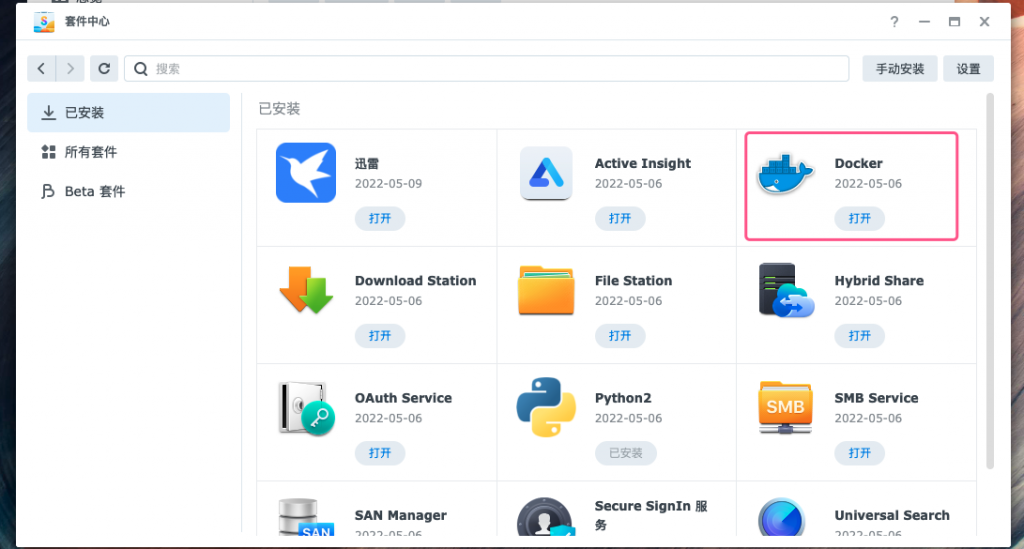Click the SAN Manager package name

(400, 516)
